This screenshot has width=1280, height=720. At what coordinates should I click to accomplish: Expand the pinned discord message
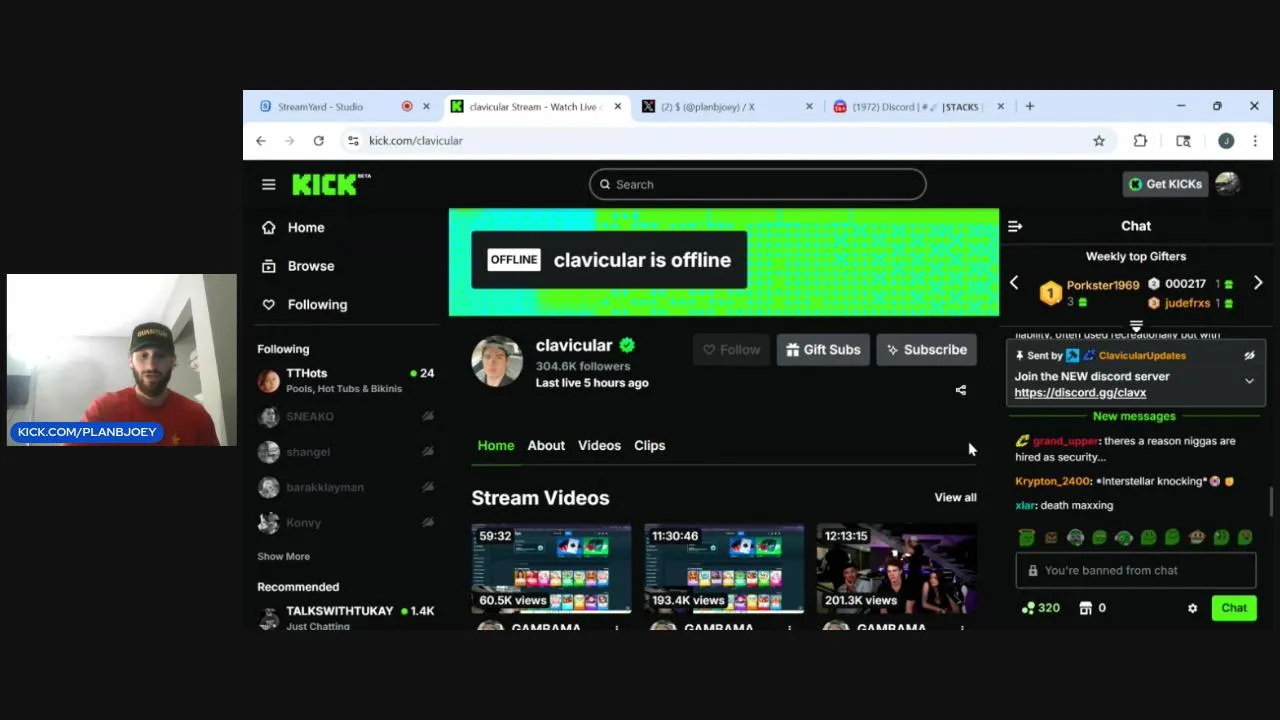(1249, 381)
